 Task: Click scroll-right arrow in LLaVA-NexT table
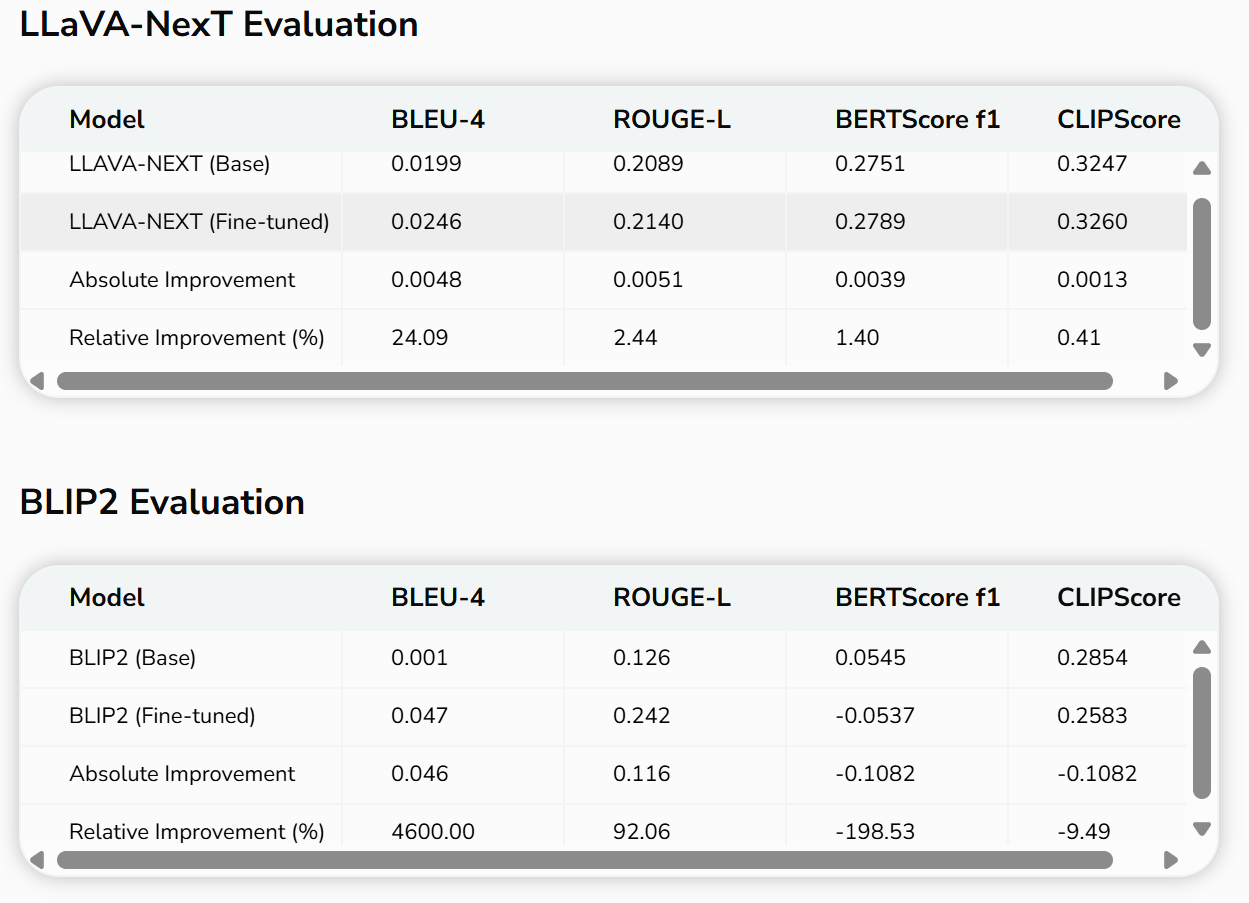1171,381
